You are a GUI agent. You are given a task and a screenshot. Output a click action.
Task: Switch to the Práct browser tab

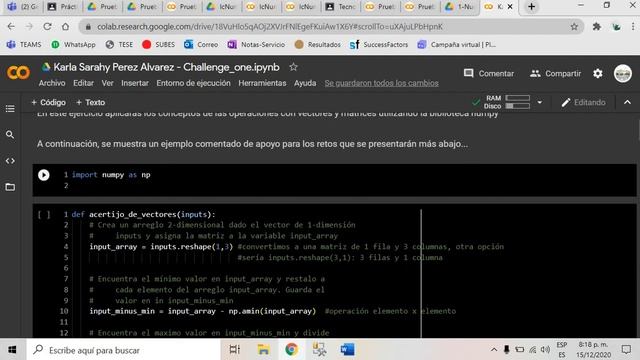62,7
